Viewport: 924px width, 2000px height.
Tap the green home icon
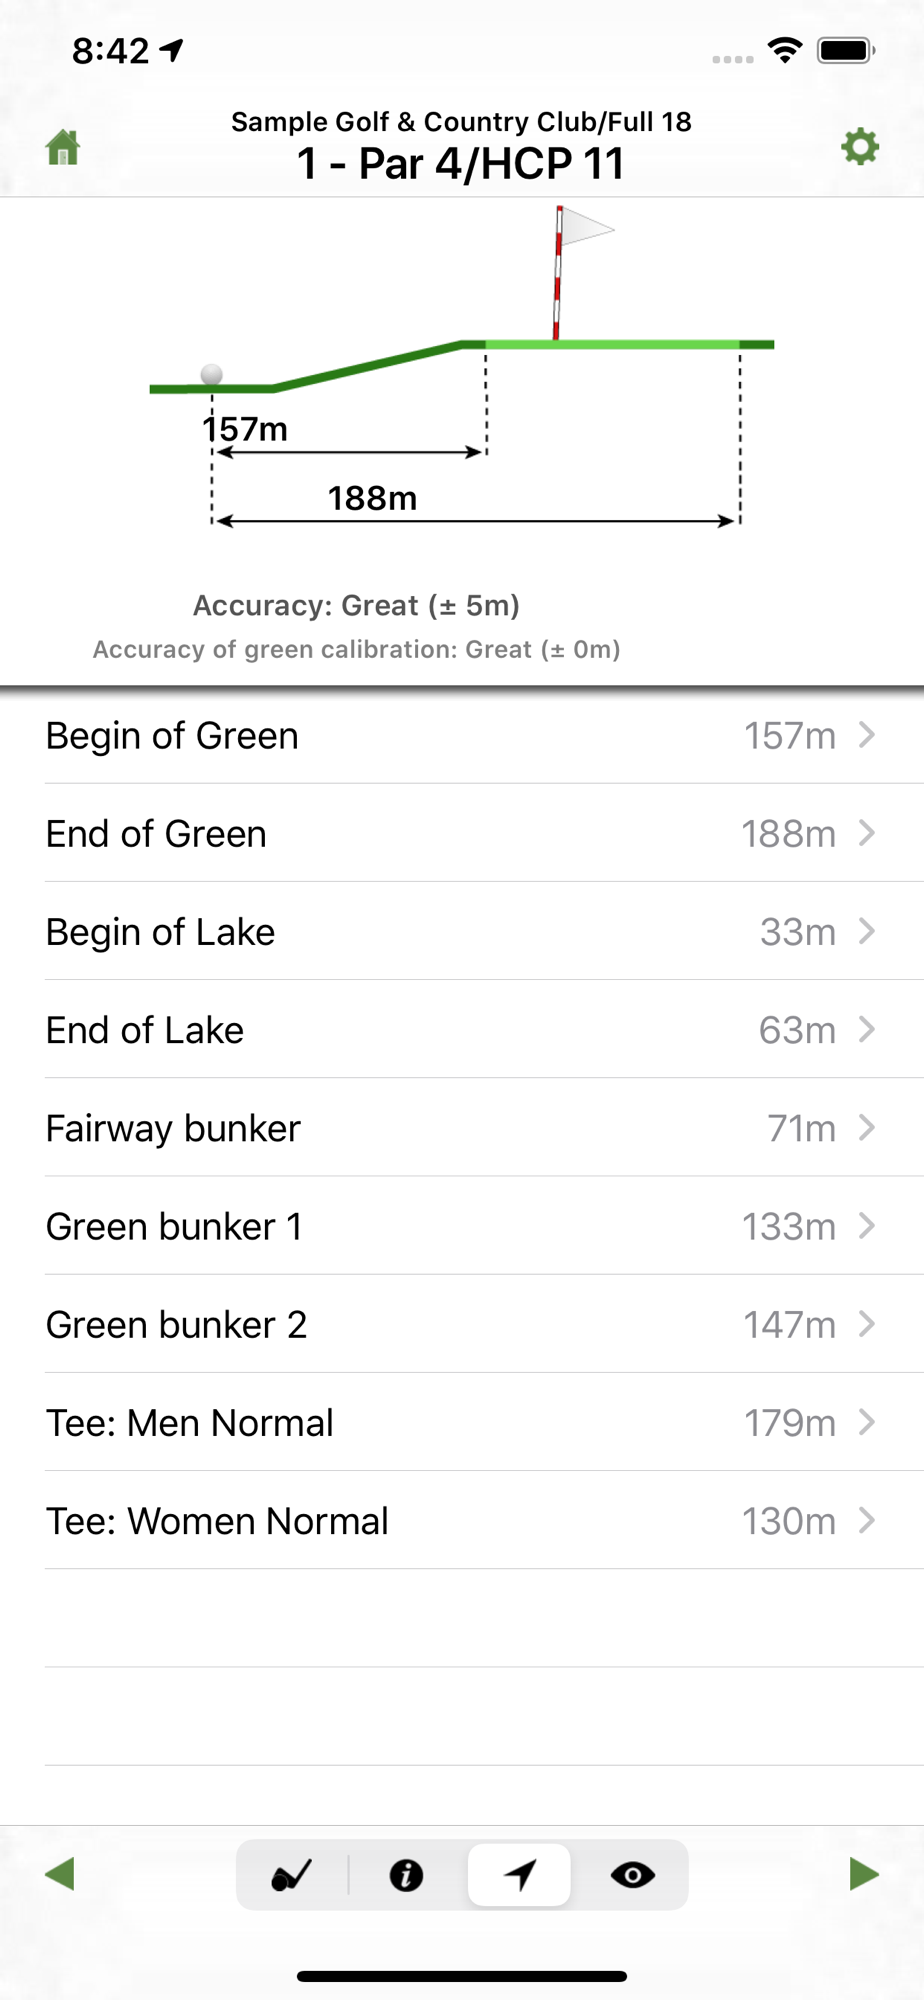coord(63,148)
